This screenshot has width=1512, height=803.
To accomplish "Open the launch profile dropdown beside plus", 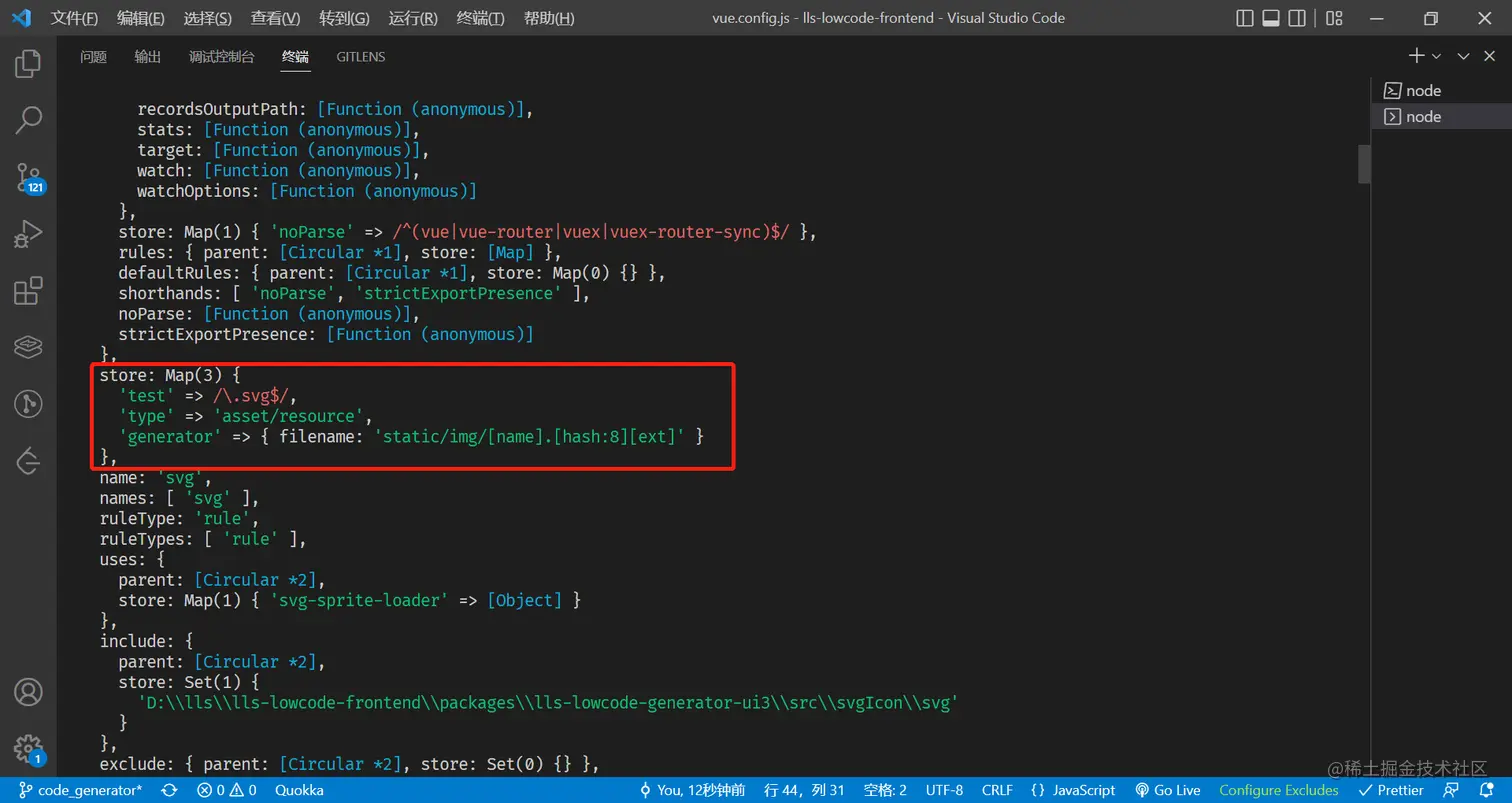I will [x=1436, y=56].
